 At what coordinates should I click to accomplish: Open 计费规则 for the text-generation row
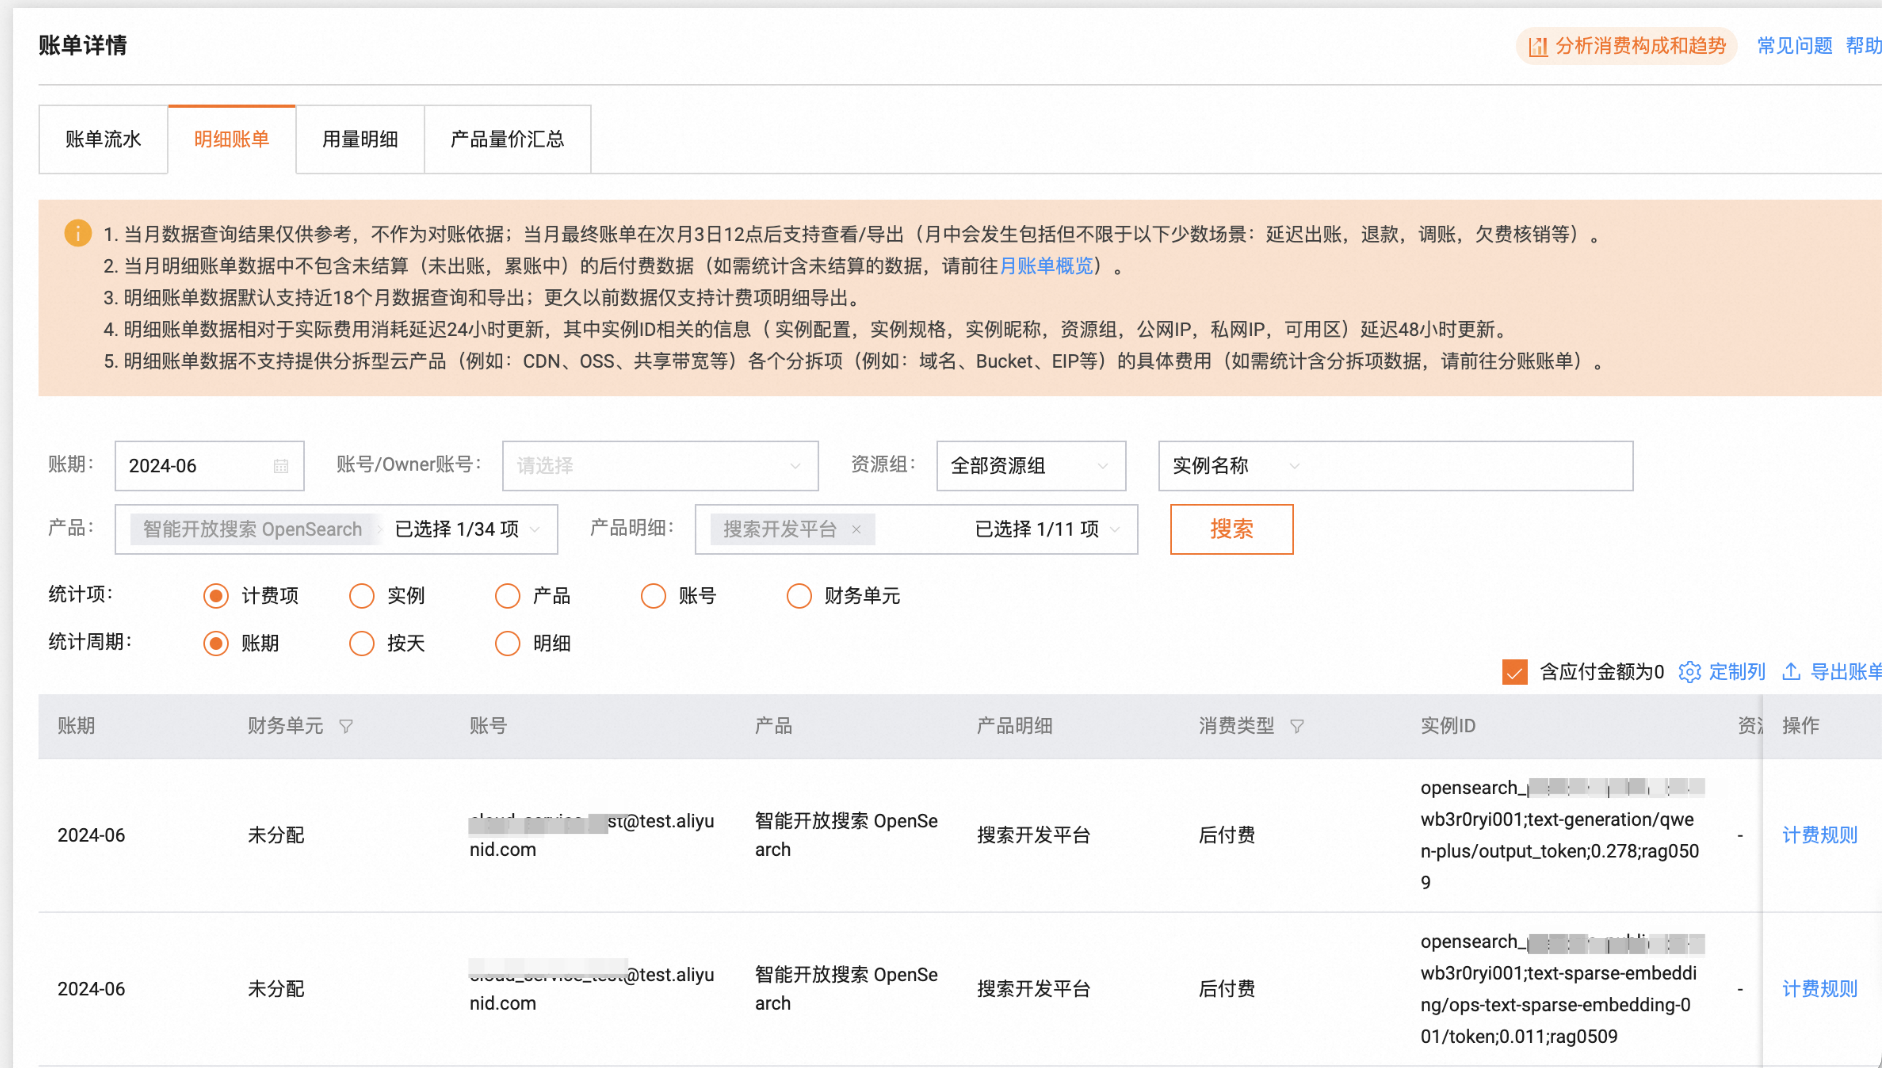pos(1820,835)
